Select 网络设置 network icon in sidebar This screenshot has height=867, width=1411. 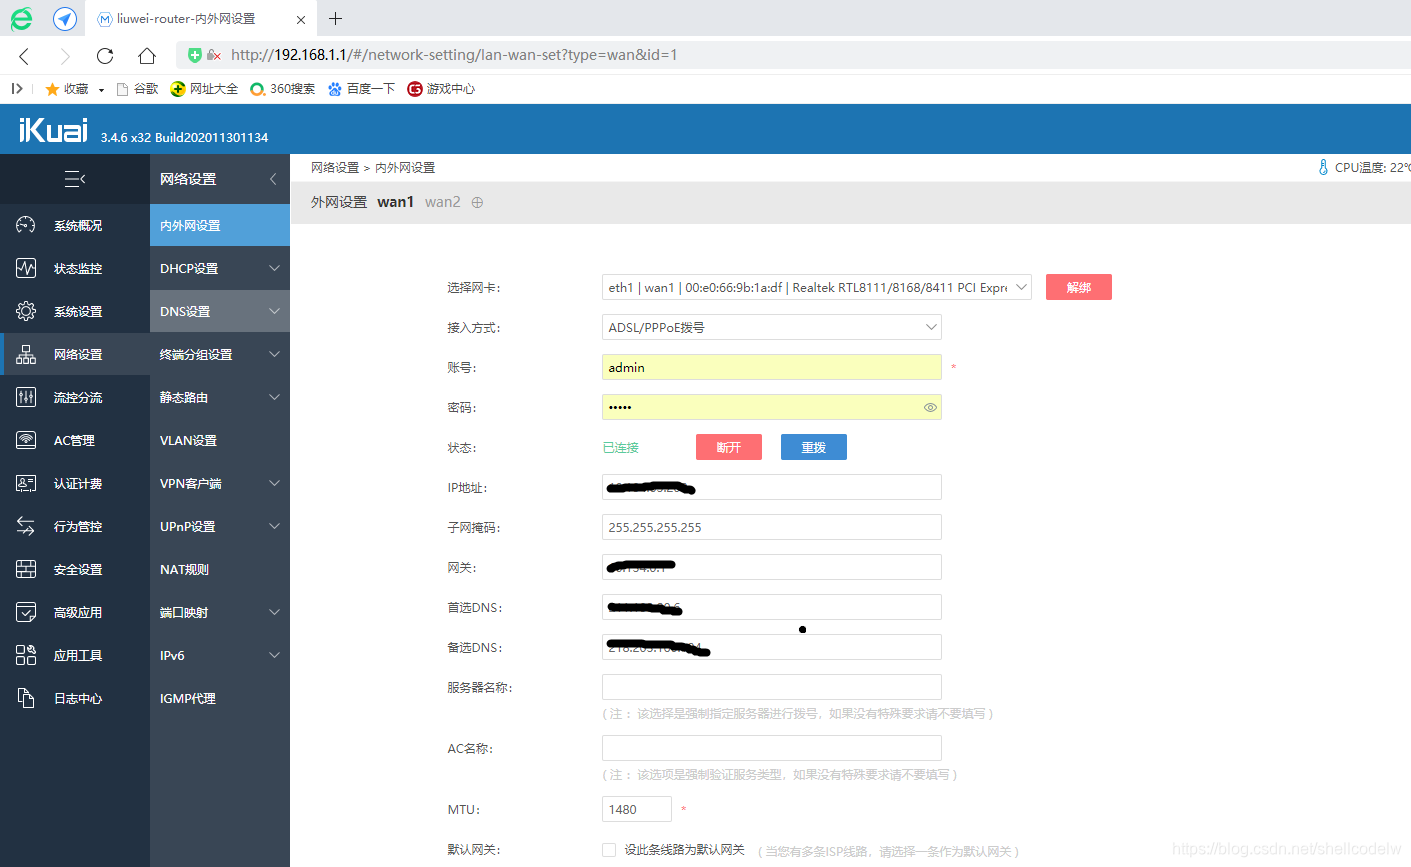coord(26,354)
